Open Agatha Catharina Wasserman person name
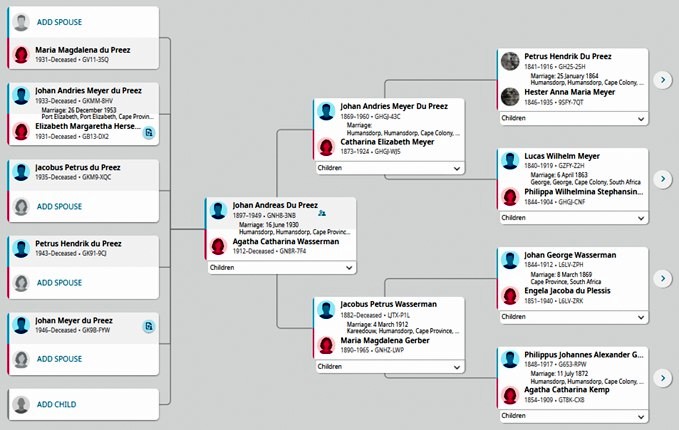Screen dimensions: 679x430 tap(286, 242)
